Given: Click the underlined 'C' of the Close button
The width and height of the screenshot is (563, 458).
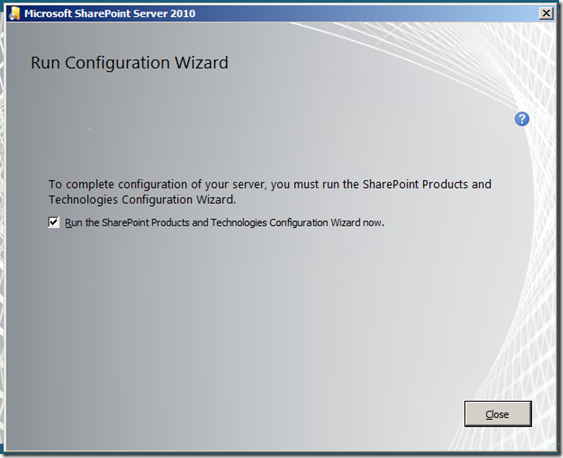Looking at the screenshot, I should pos(488,415).
